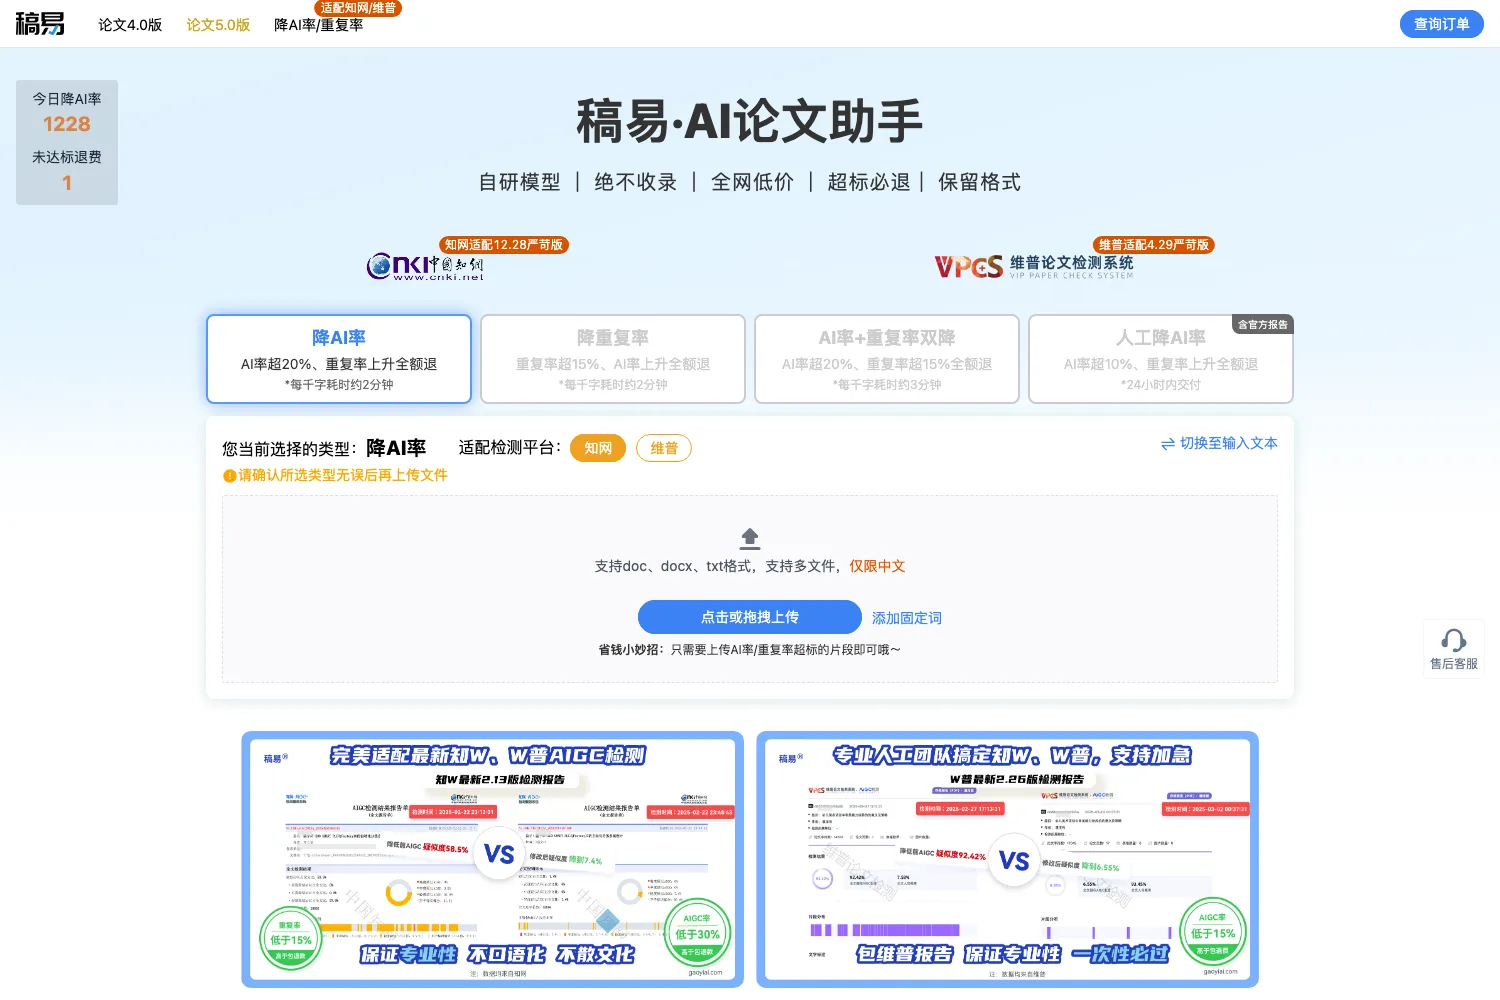Select the 降AI率 service tab
The height and width of the screenshot is (1000, 1500).
click(339, 359)
